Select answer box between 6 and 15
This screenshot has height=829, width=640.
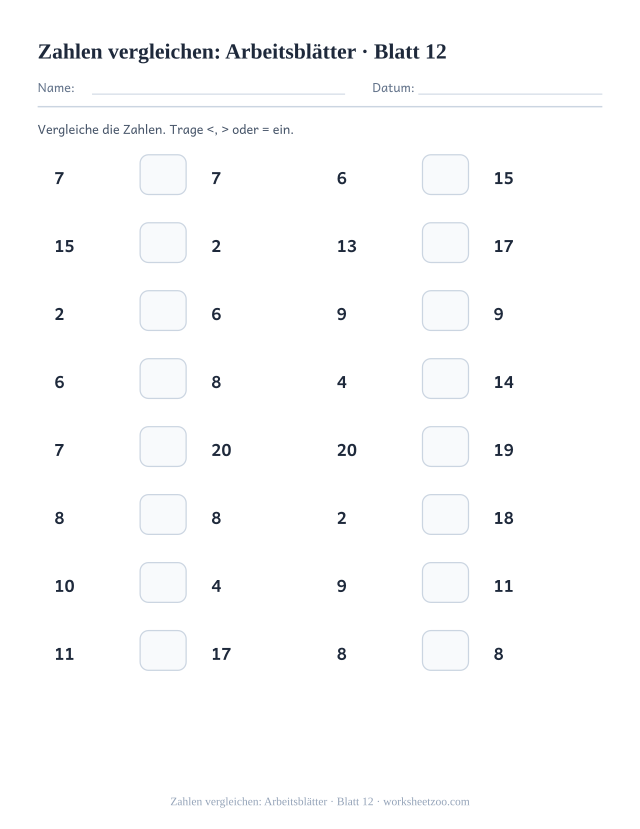(x=445, y=174)
